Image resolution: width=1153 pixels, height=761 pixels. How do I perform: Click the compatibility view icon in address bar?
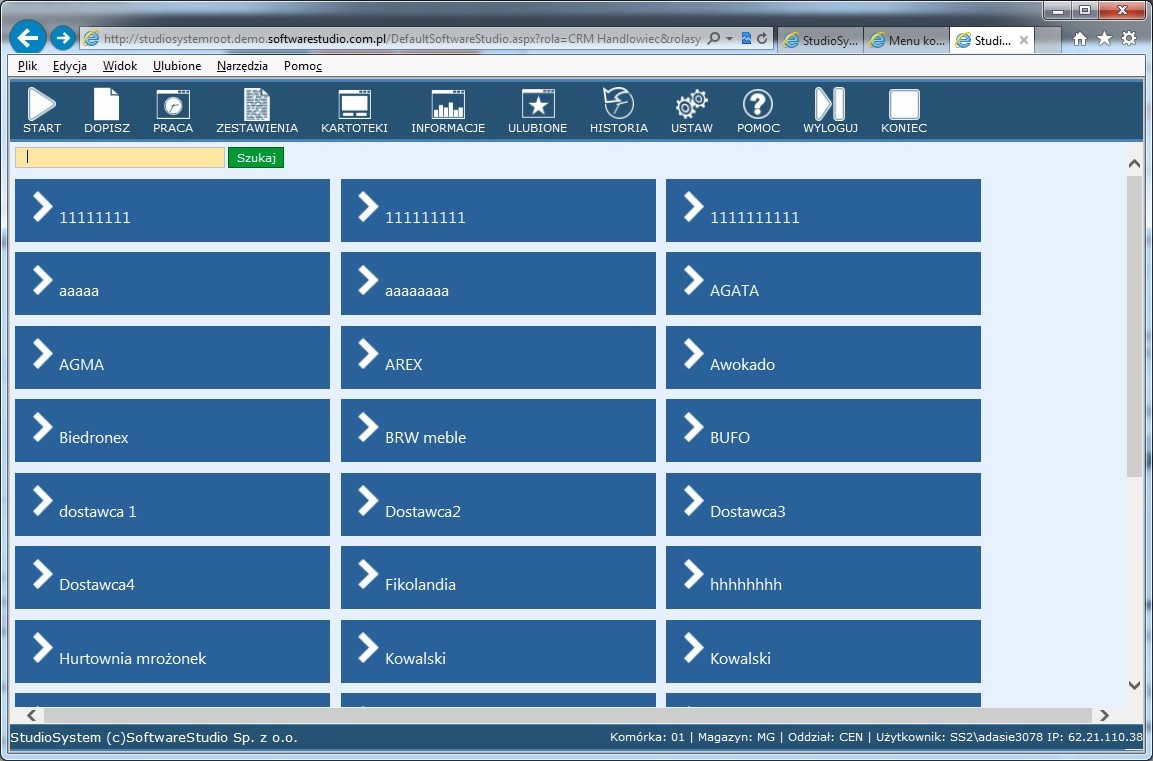746,38
